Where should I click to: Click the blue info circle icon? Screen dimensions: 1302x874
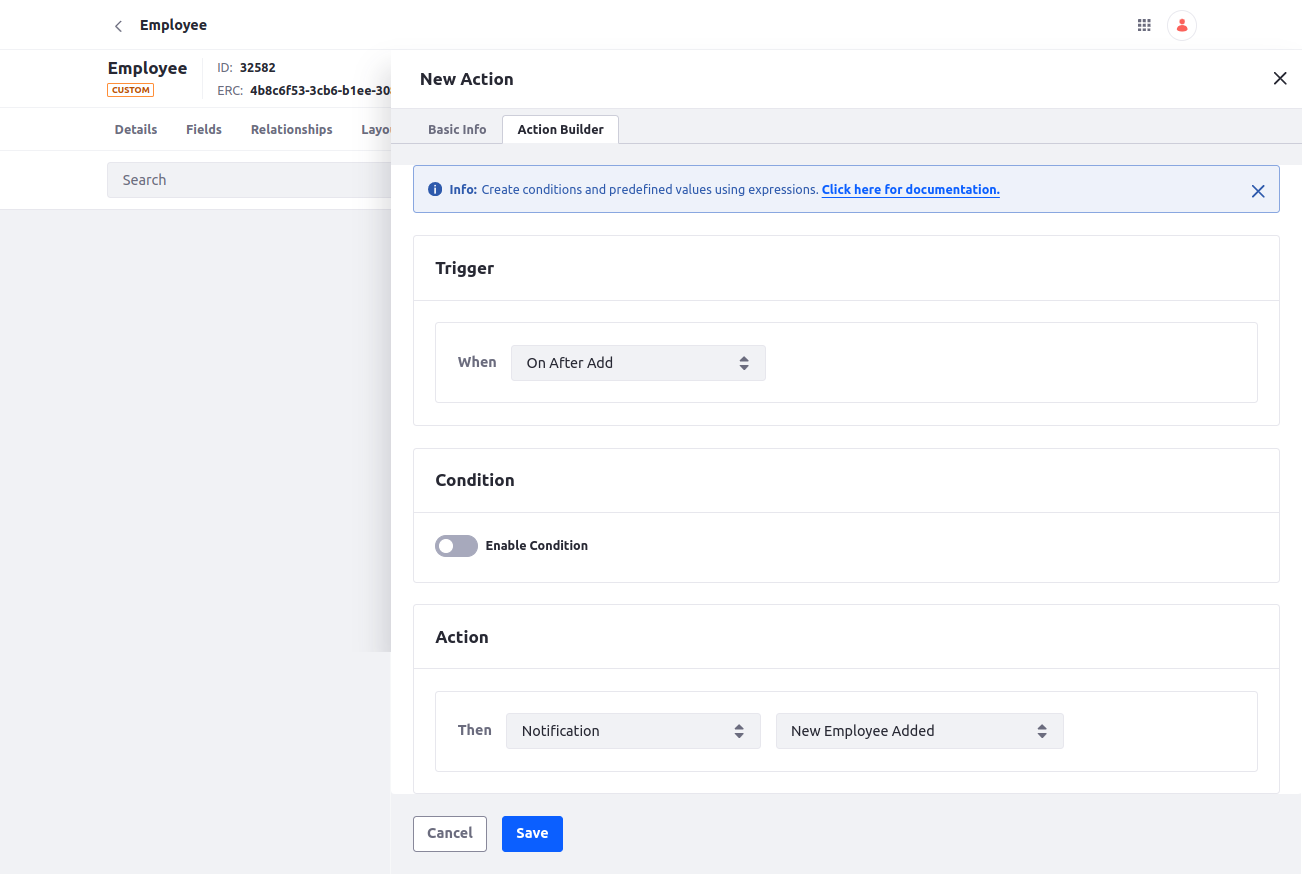coord(435,189)
